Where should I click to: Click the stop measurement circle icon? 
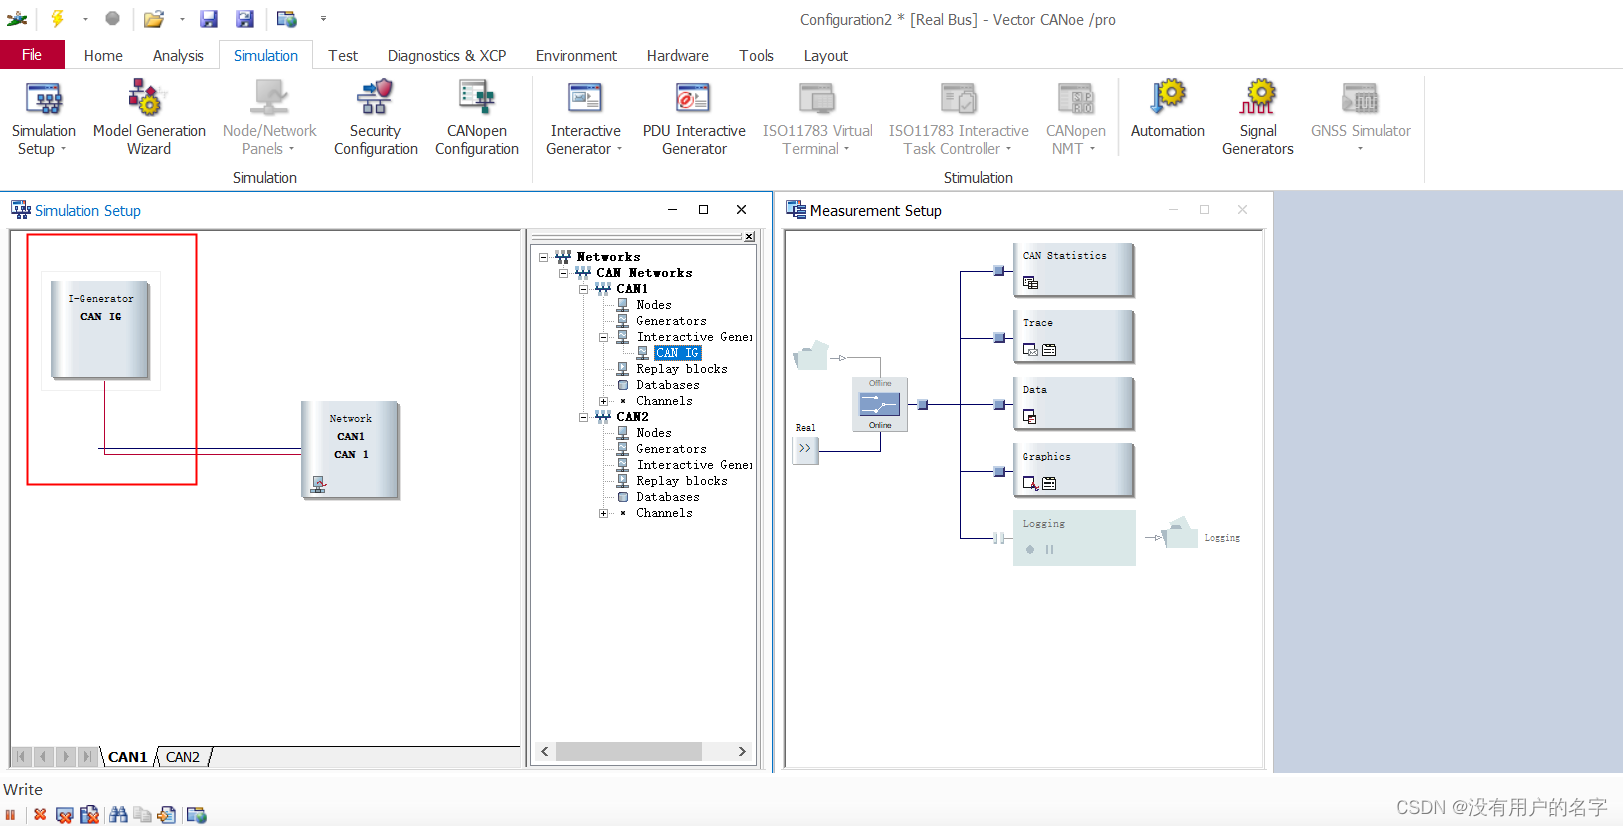pyautogui.click(x=113, y=18)
